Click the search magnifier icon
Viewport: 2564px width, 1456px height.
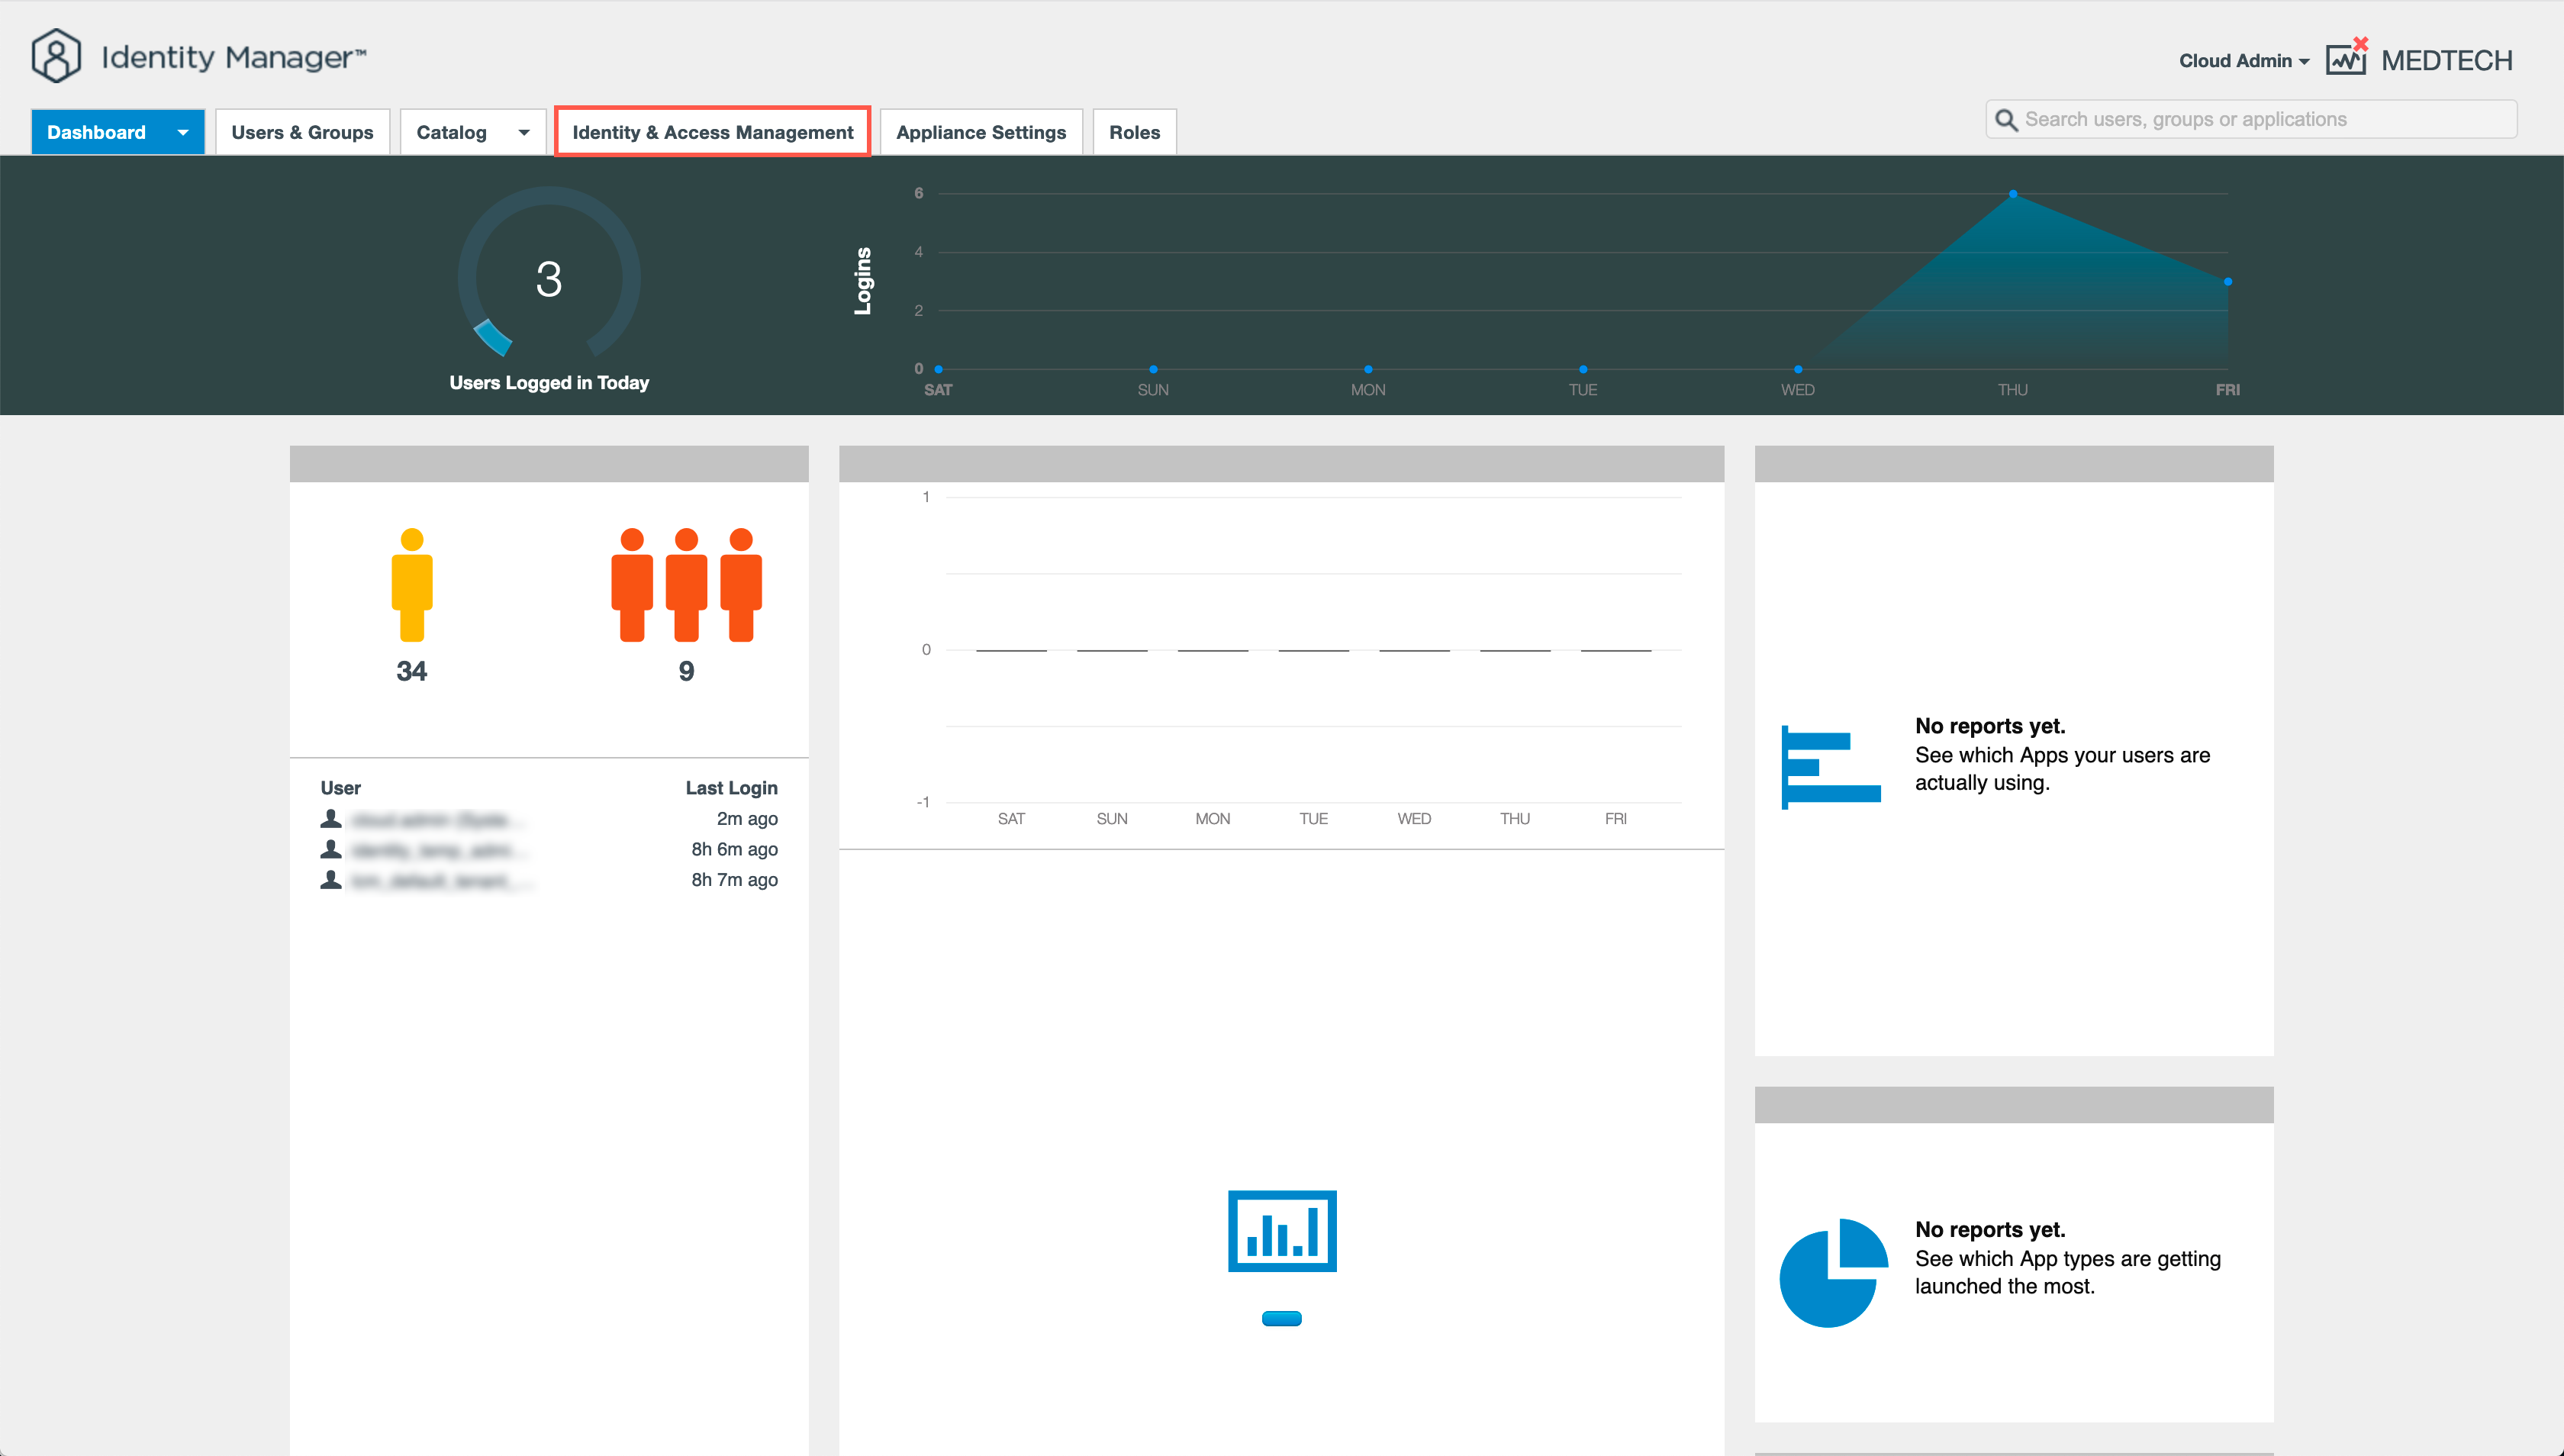(x=2006, y=120)
